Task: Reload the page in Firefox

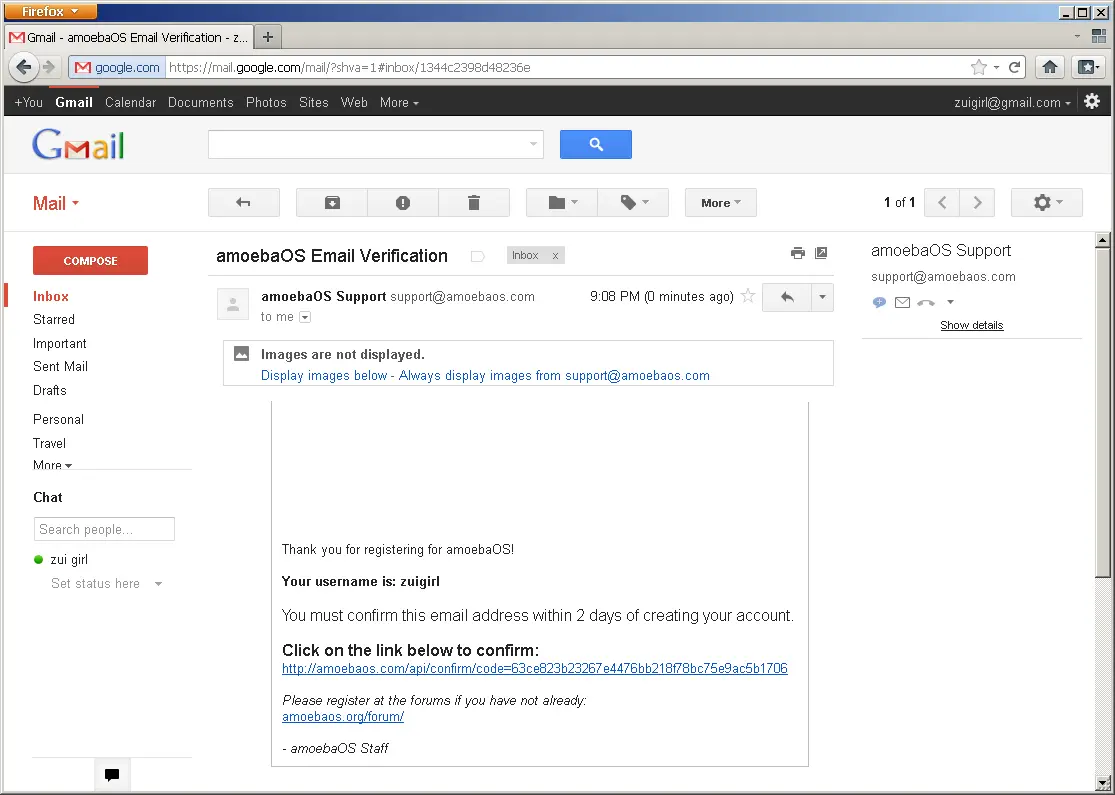Action: (x=1015, y=67)
